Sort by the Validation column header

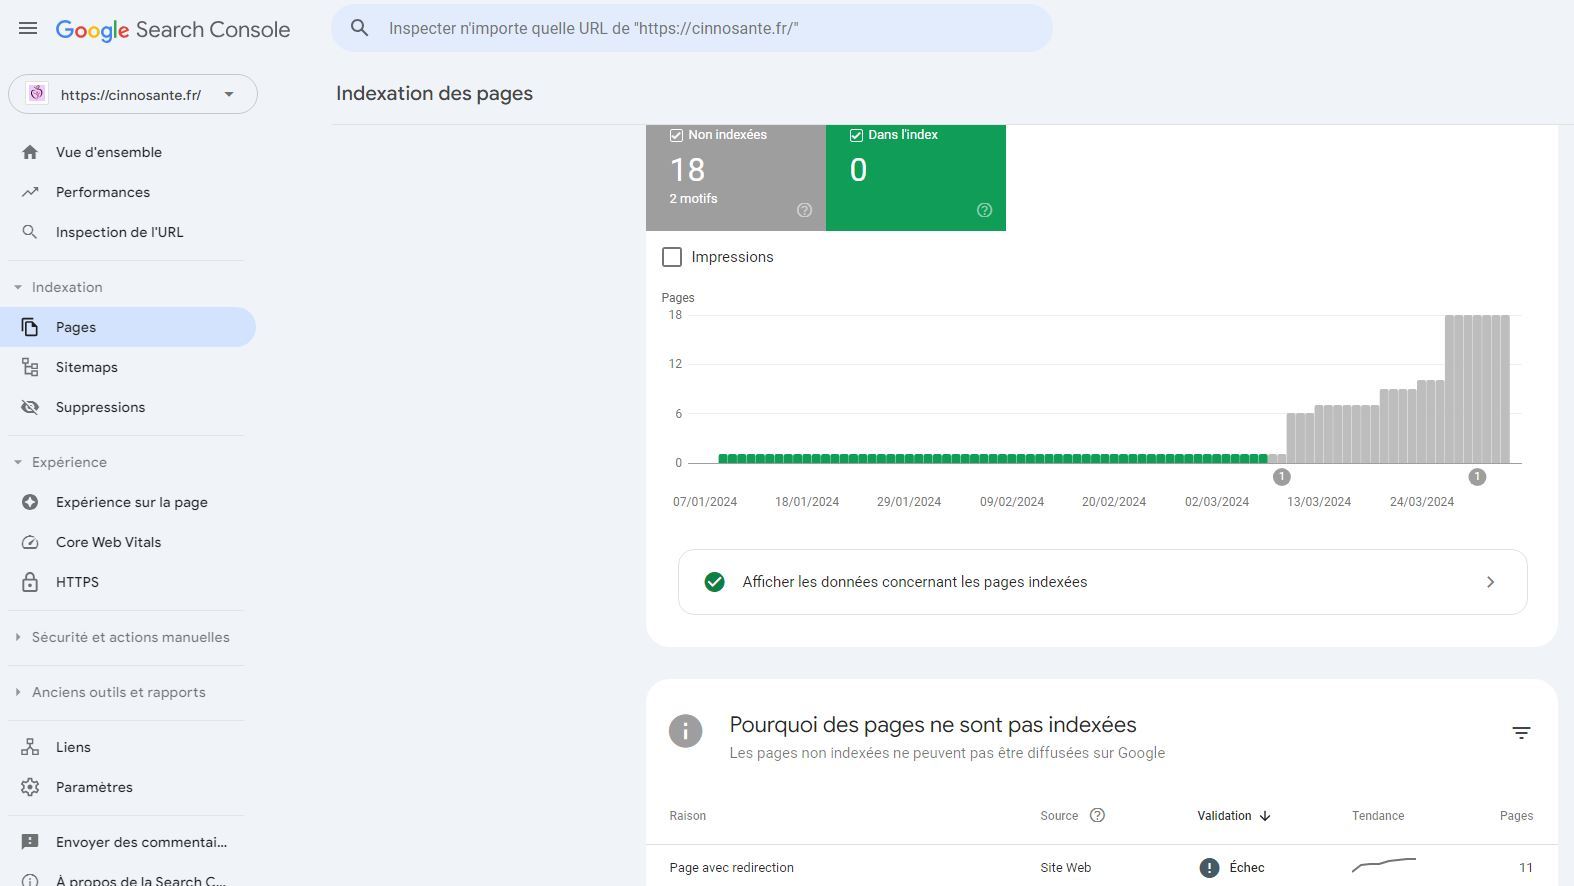coord(1224,816)
